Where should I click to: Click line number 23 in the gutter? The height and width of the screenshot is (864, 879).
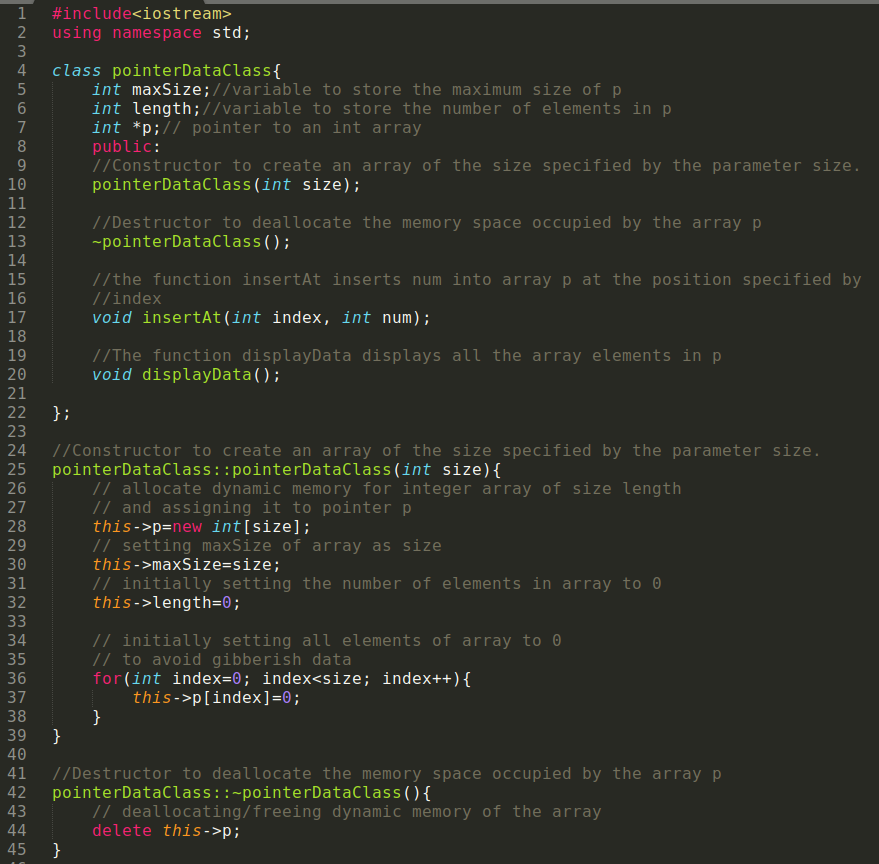(x=17, y=432)
